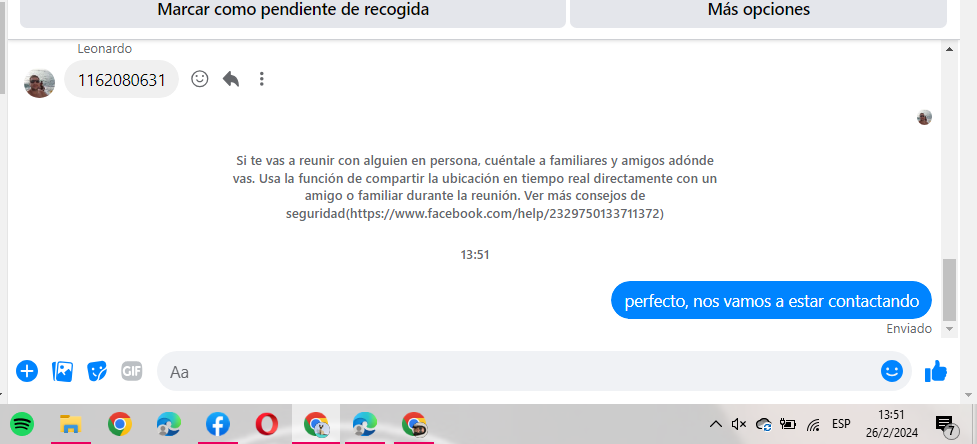This screenshot has width=977, height=444.
Task: Open the emoji picker in message box
Action: click(892, 372)
